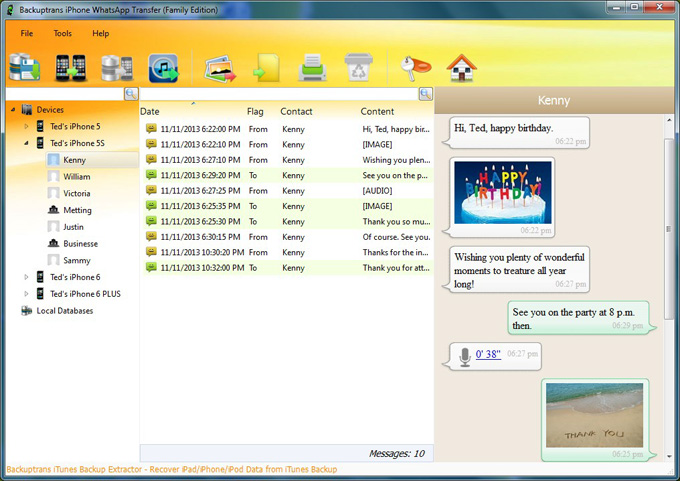Open the Help menu
Image resolution: width=680 pixels, height=481 pixels.
click(x=101, y=33)
